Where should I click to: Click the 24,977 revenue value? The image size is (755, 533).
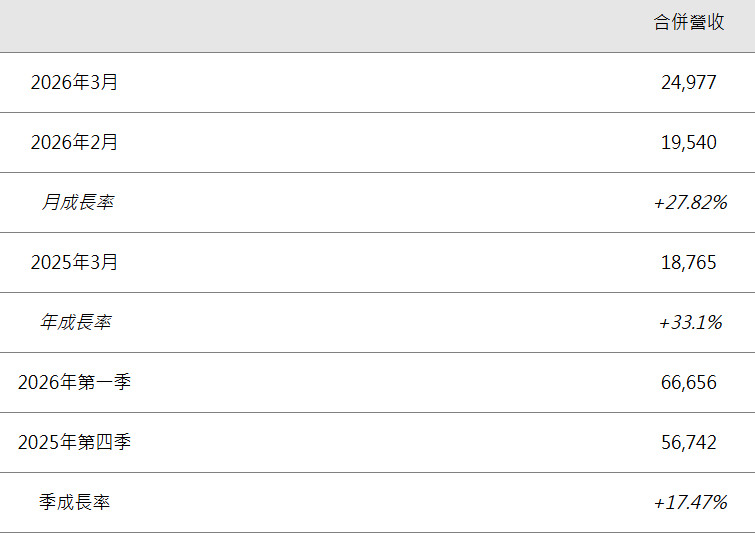pyautogui.click(x=689, y=83)
